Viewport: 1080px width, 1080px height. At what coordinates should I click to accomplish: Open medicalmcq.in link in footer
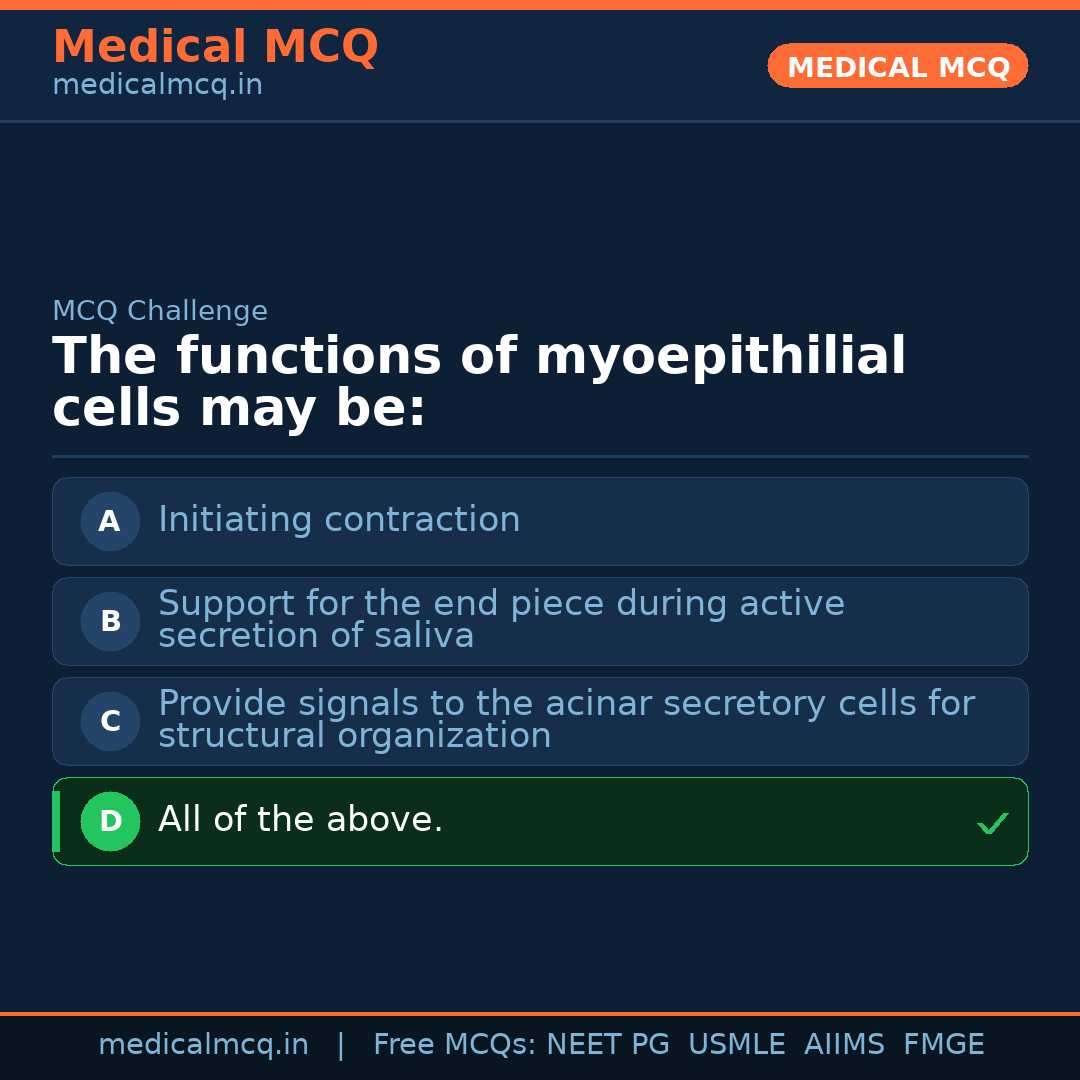click(203, 1045)
